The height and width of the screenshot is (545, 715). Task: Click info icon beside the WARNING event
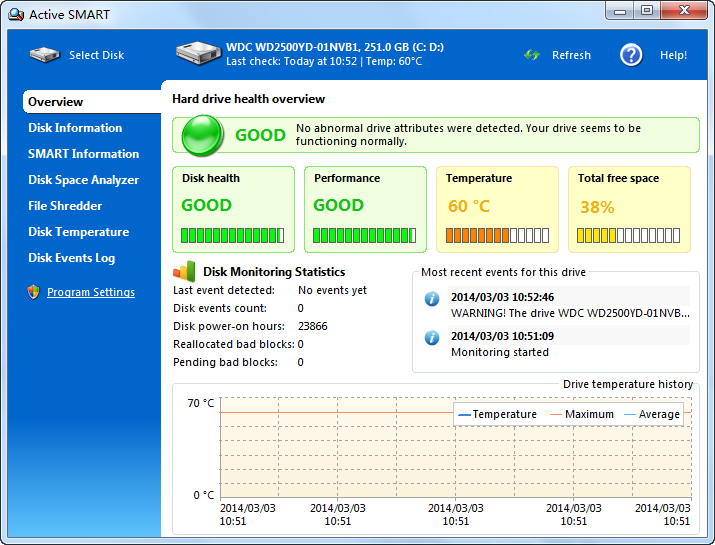tap(432, 298)
